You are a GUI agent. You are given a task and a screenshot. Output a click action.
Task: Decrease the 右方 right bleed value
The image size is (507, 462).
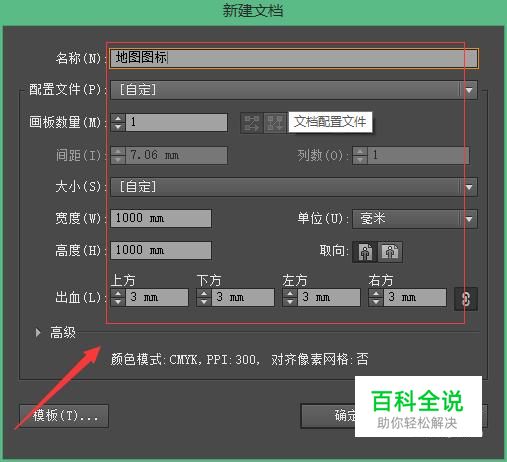[376, 302]
